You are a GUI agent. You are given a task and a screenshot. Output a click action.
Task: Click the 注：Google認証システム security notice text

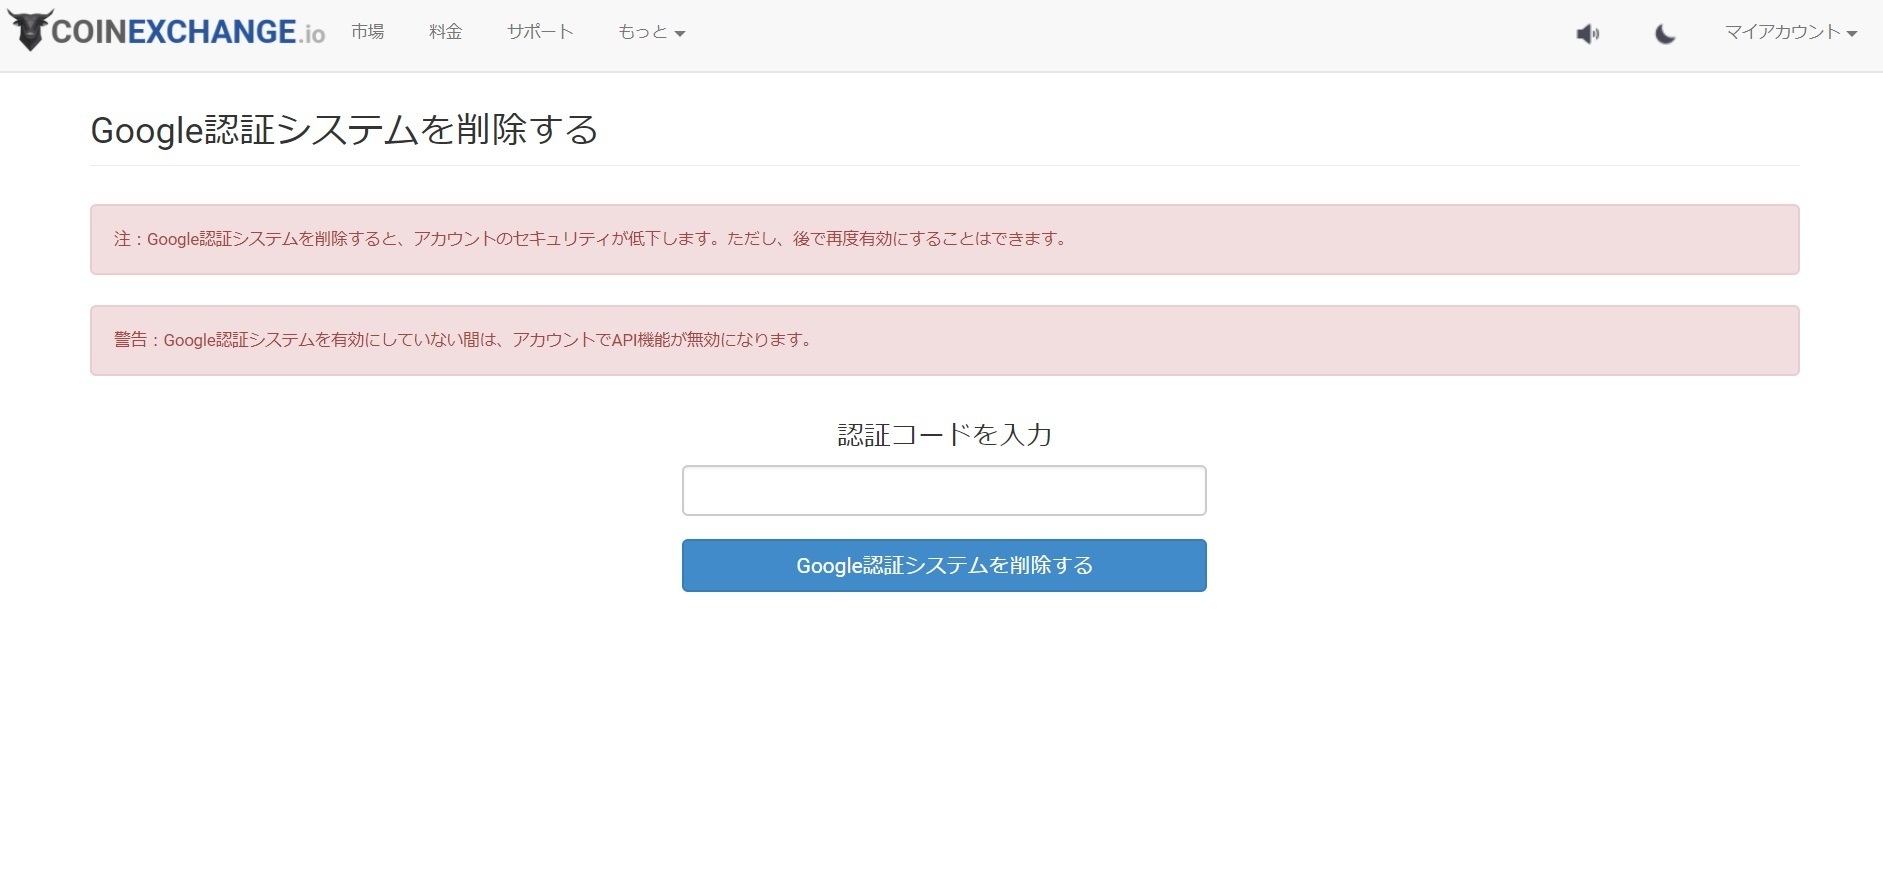(x=591, y=239)
